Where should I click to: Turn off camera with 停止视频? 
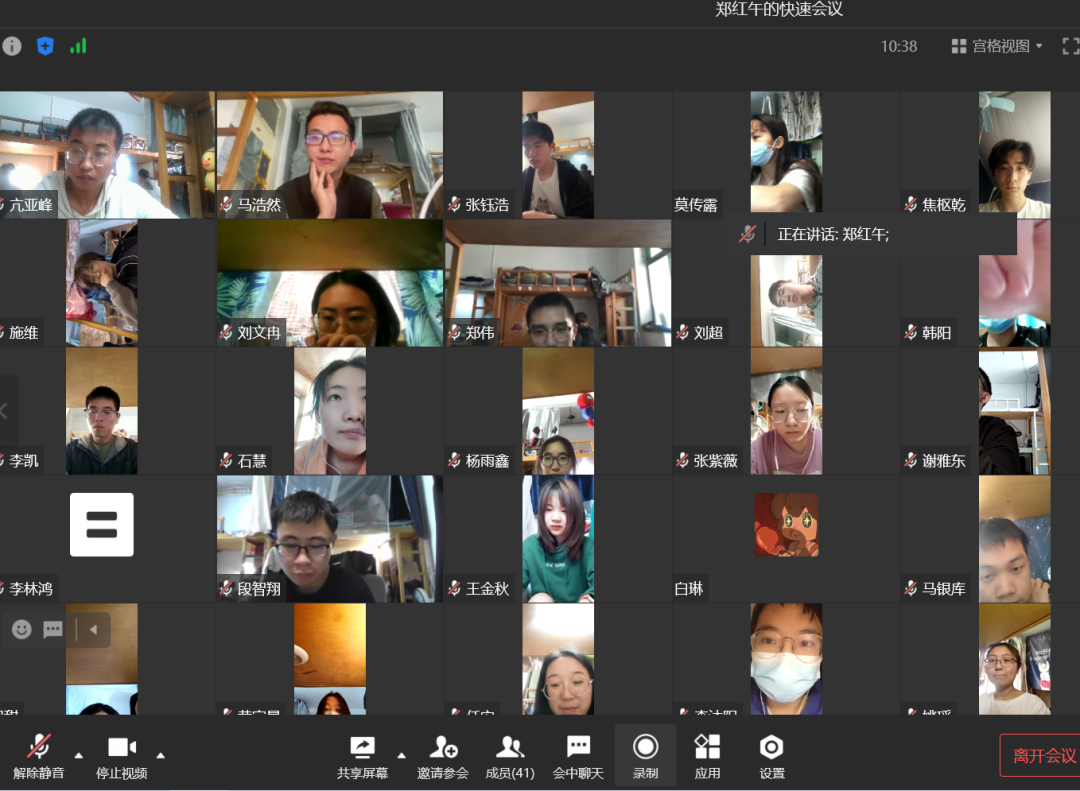(121, 756)
